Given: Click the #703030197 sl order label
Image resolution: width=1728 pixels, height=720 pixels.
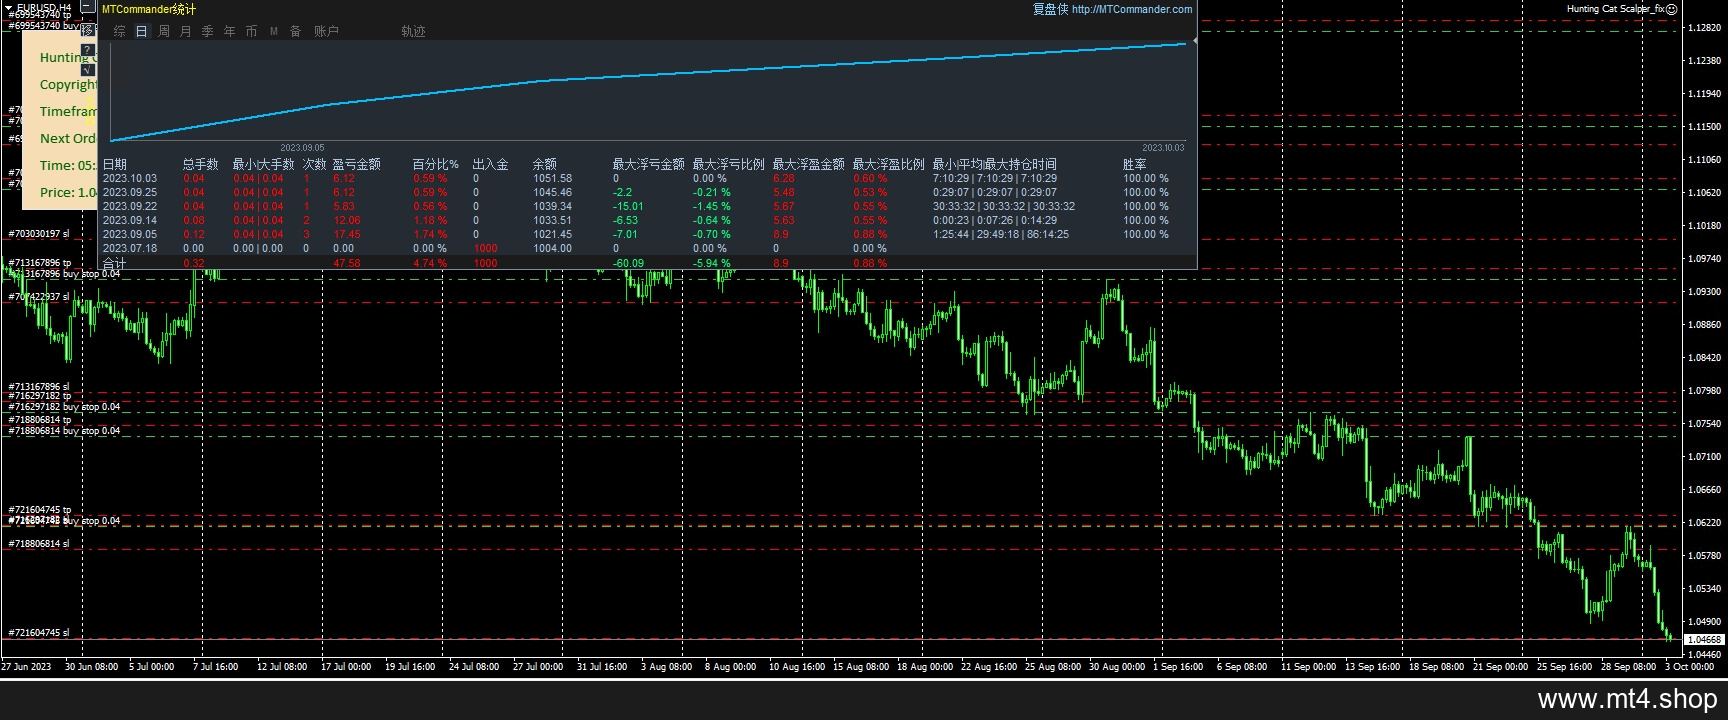Looking at the screenshot, I should point(39,234).
